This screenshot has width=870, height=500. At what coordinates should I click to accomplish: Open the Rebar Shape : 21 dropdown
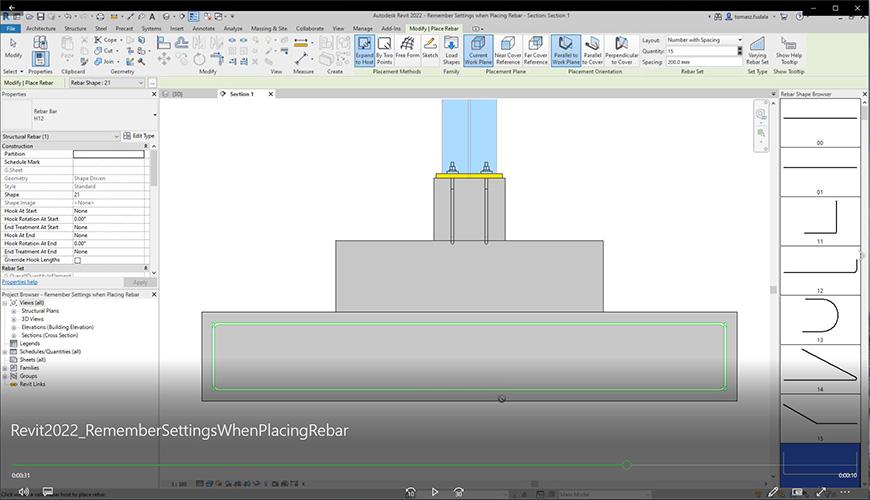[107, 83]
